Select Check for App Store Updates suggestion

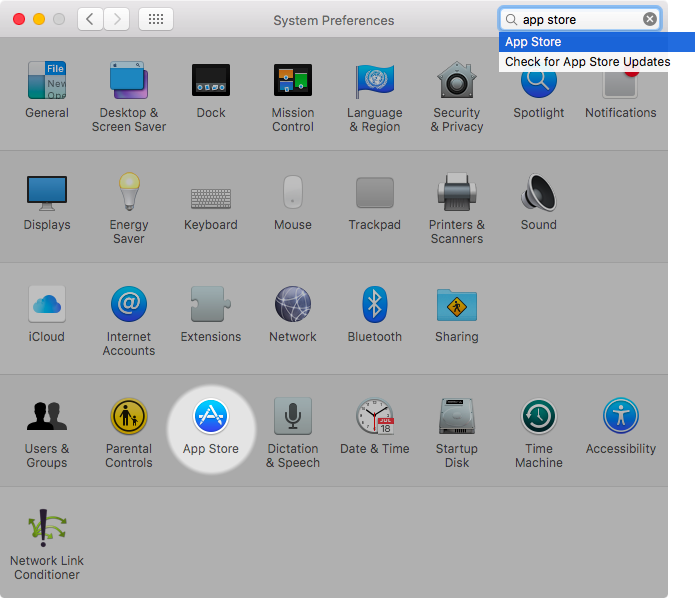(597, 62)
